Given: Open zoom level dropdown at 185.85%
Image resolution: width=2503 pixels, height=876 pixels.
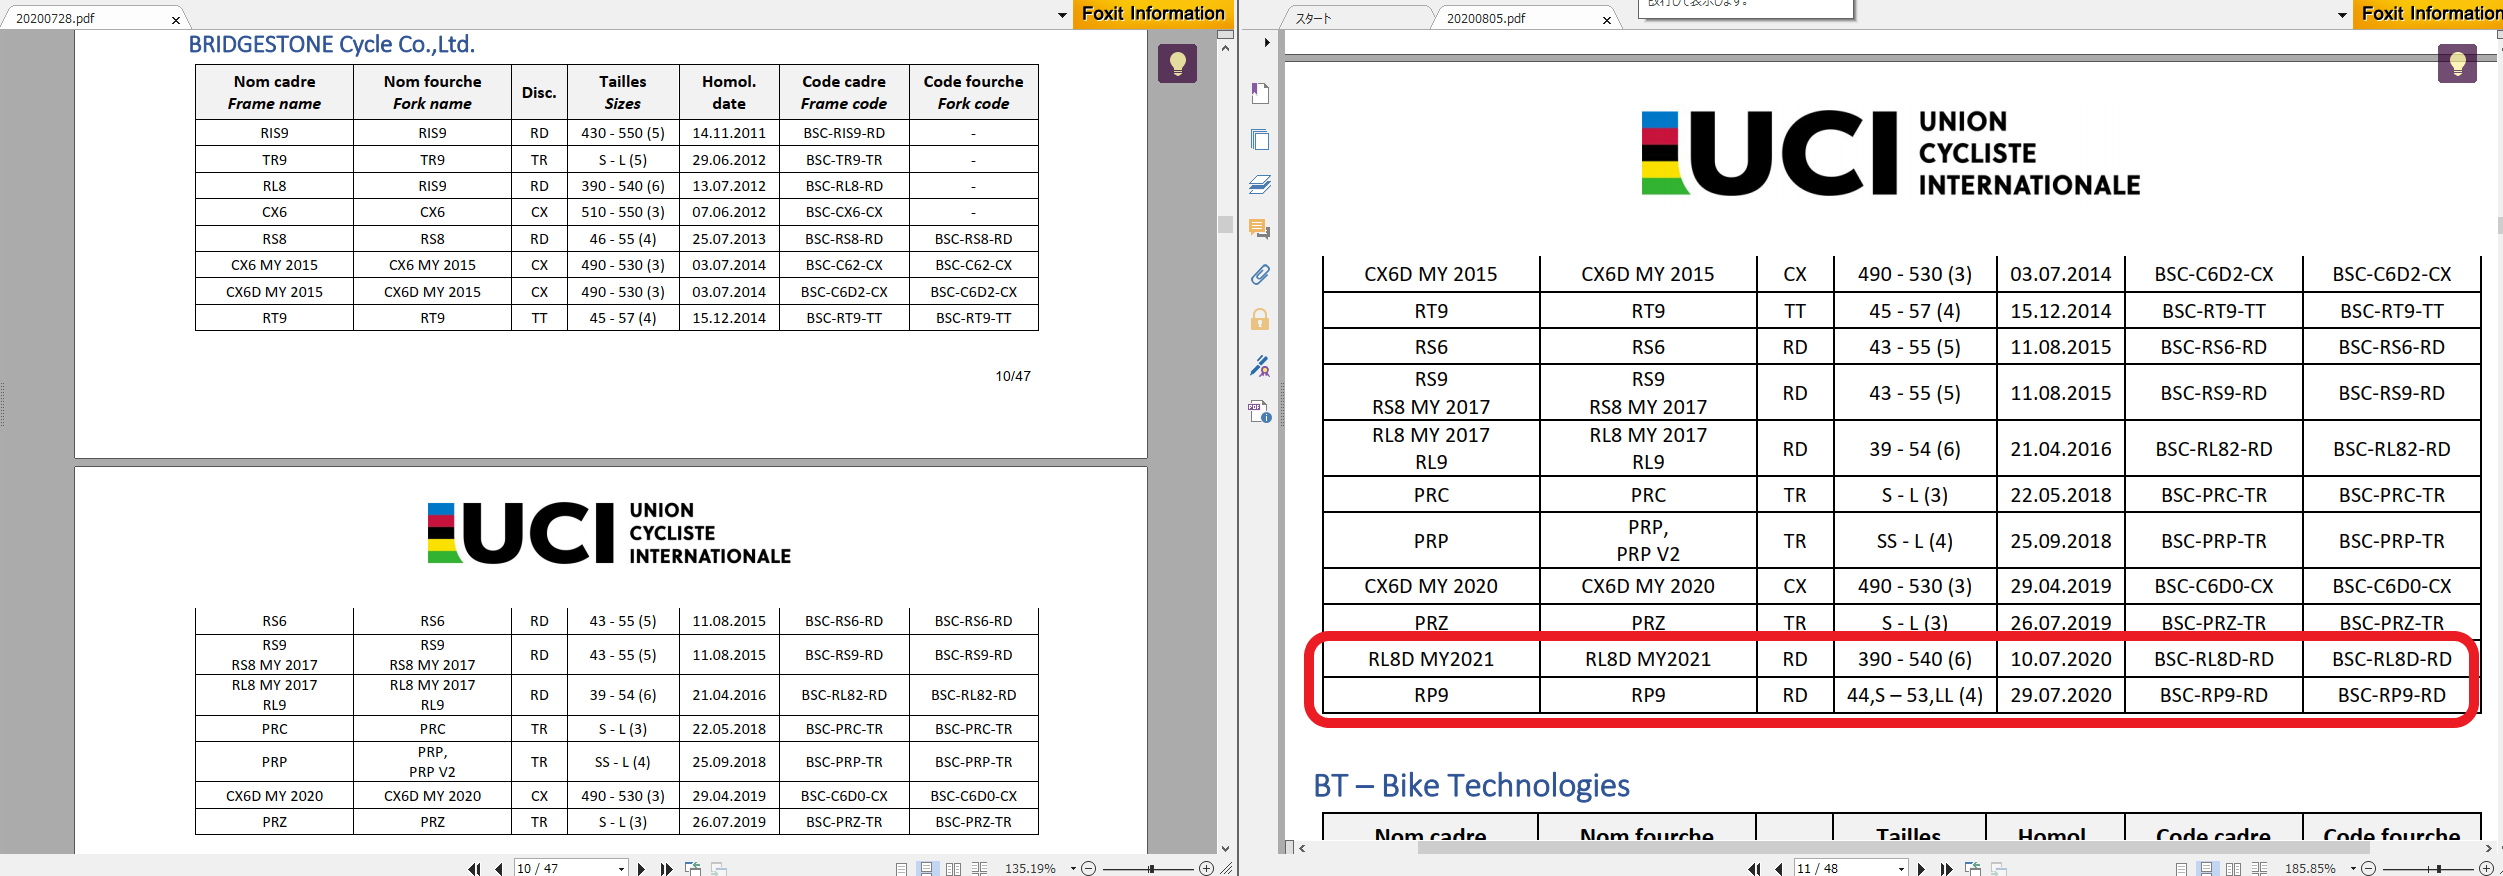Looking at the screenshot, I should 2353,869.
